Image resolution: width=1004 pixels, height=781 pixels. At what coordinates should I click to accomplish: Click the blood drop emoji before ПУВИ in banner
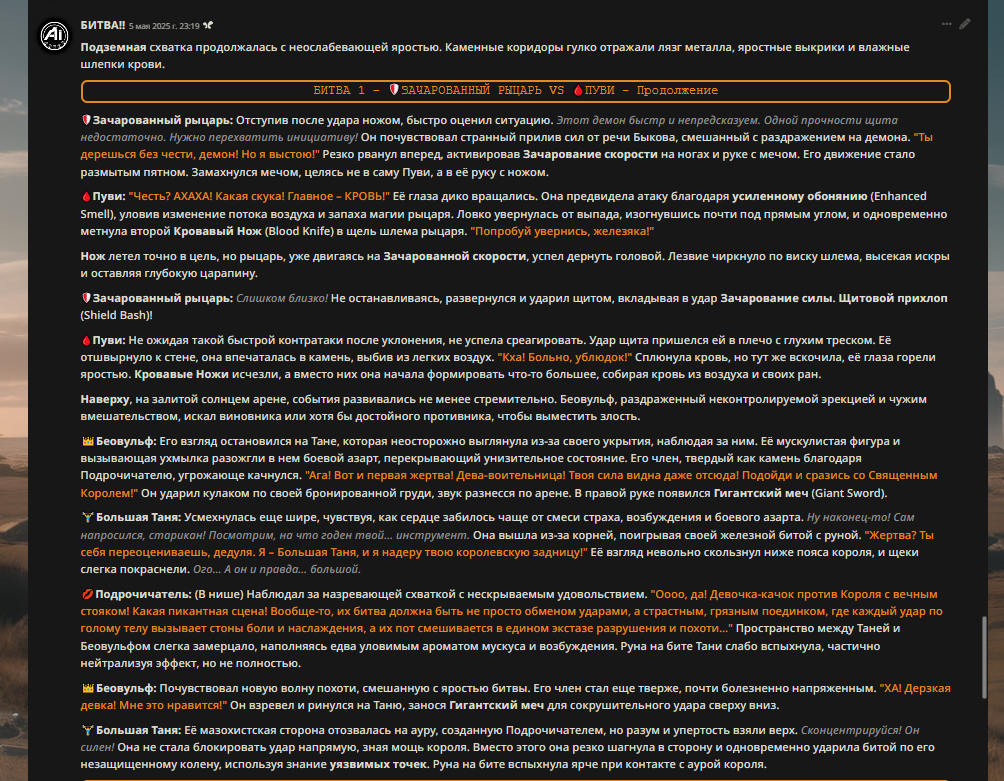(578, 90)
